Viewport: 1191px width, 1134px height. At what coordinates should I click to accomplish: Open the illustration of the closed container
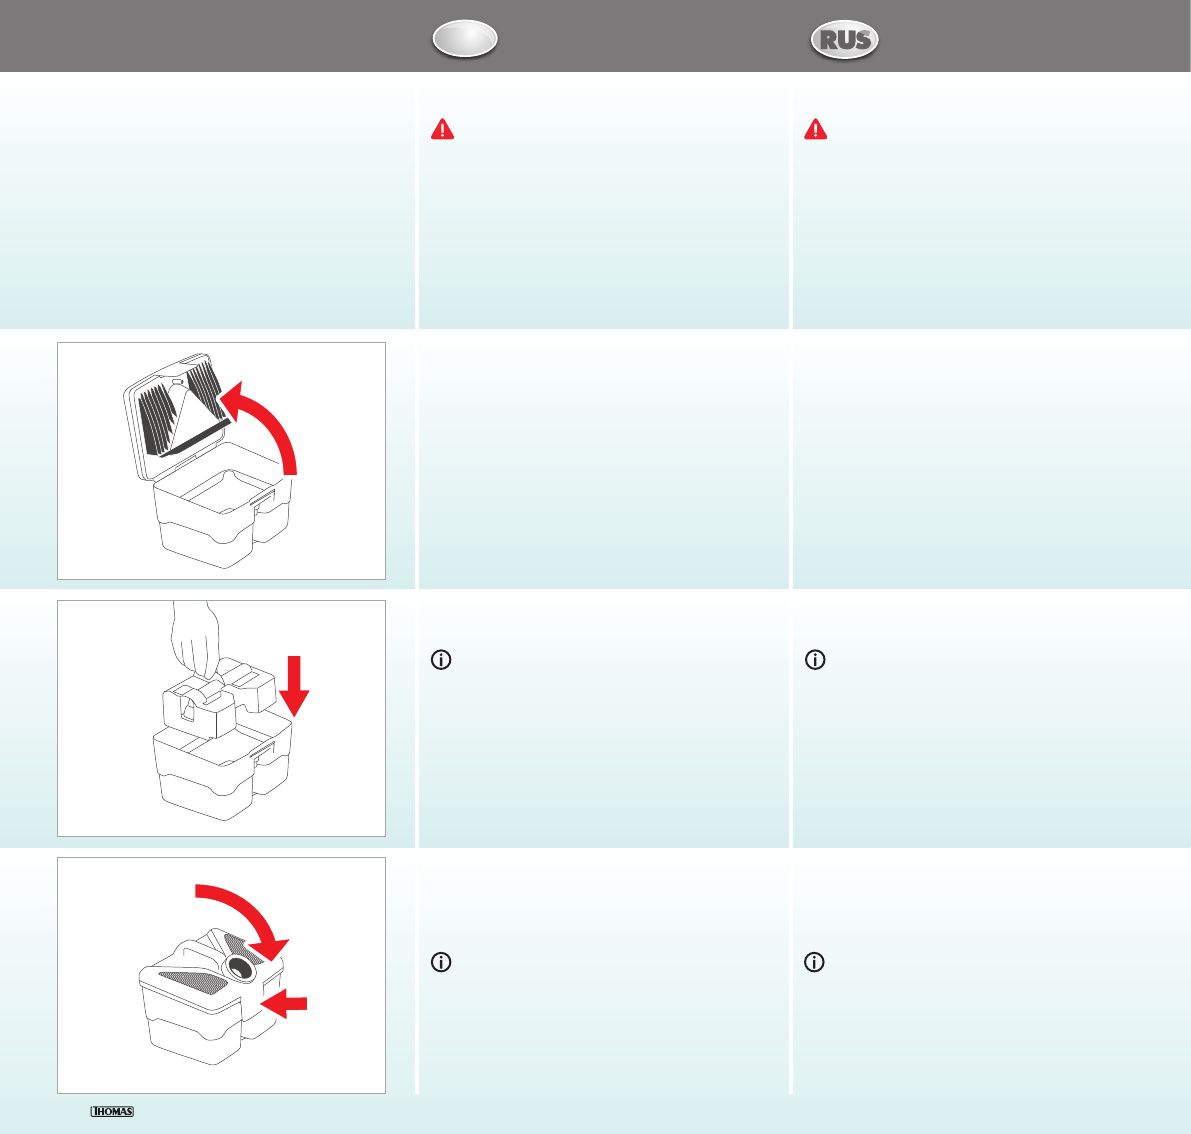click(x=221, y=975)
